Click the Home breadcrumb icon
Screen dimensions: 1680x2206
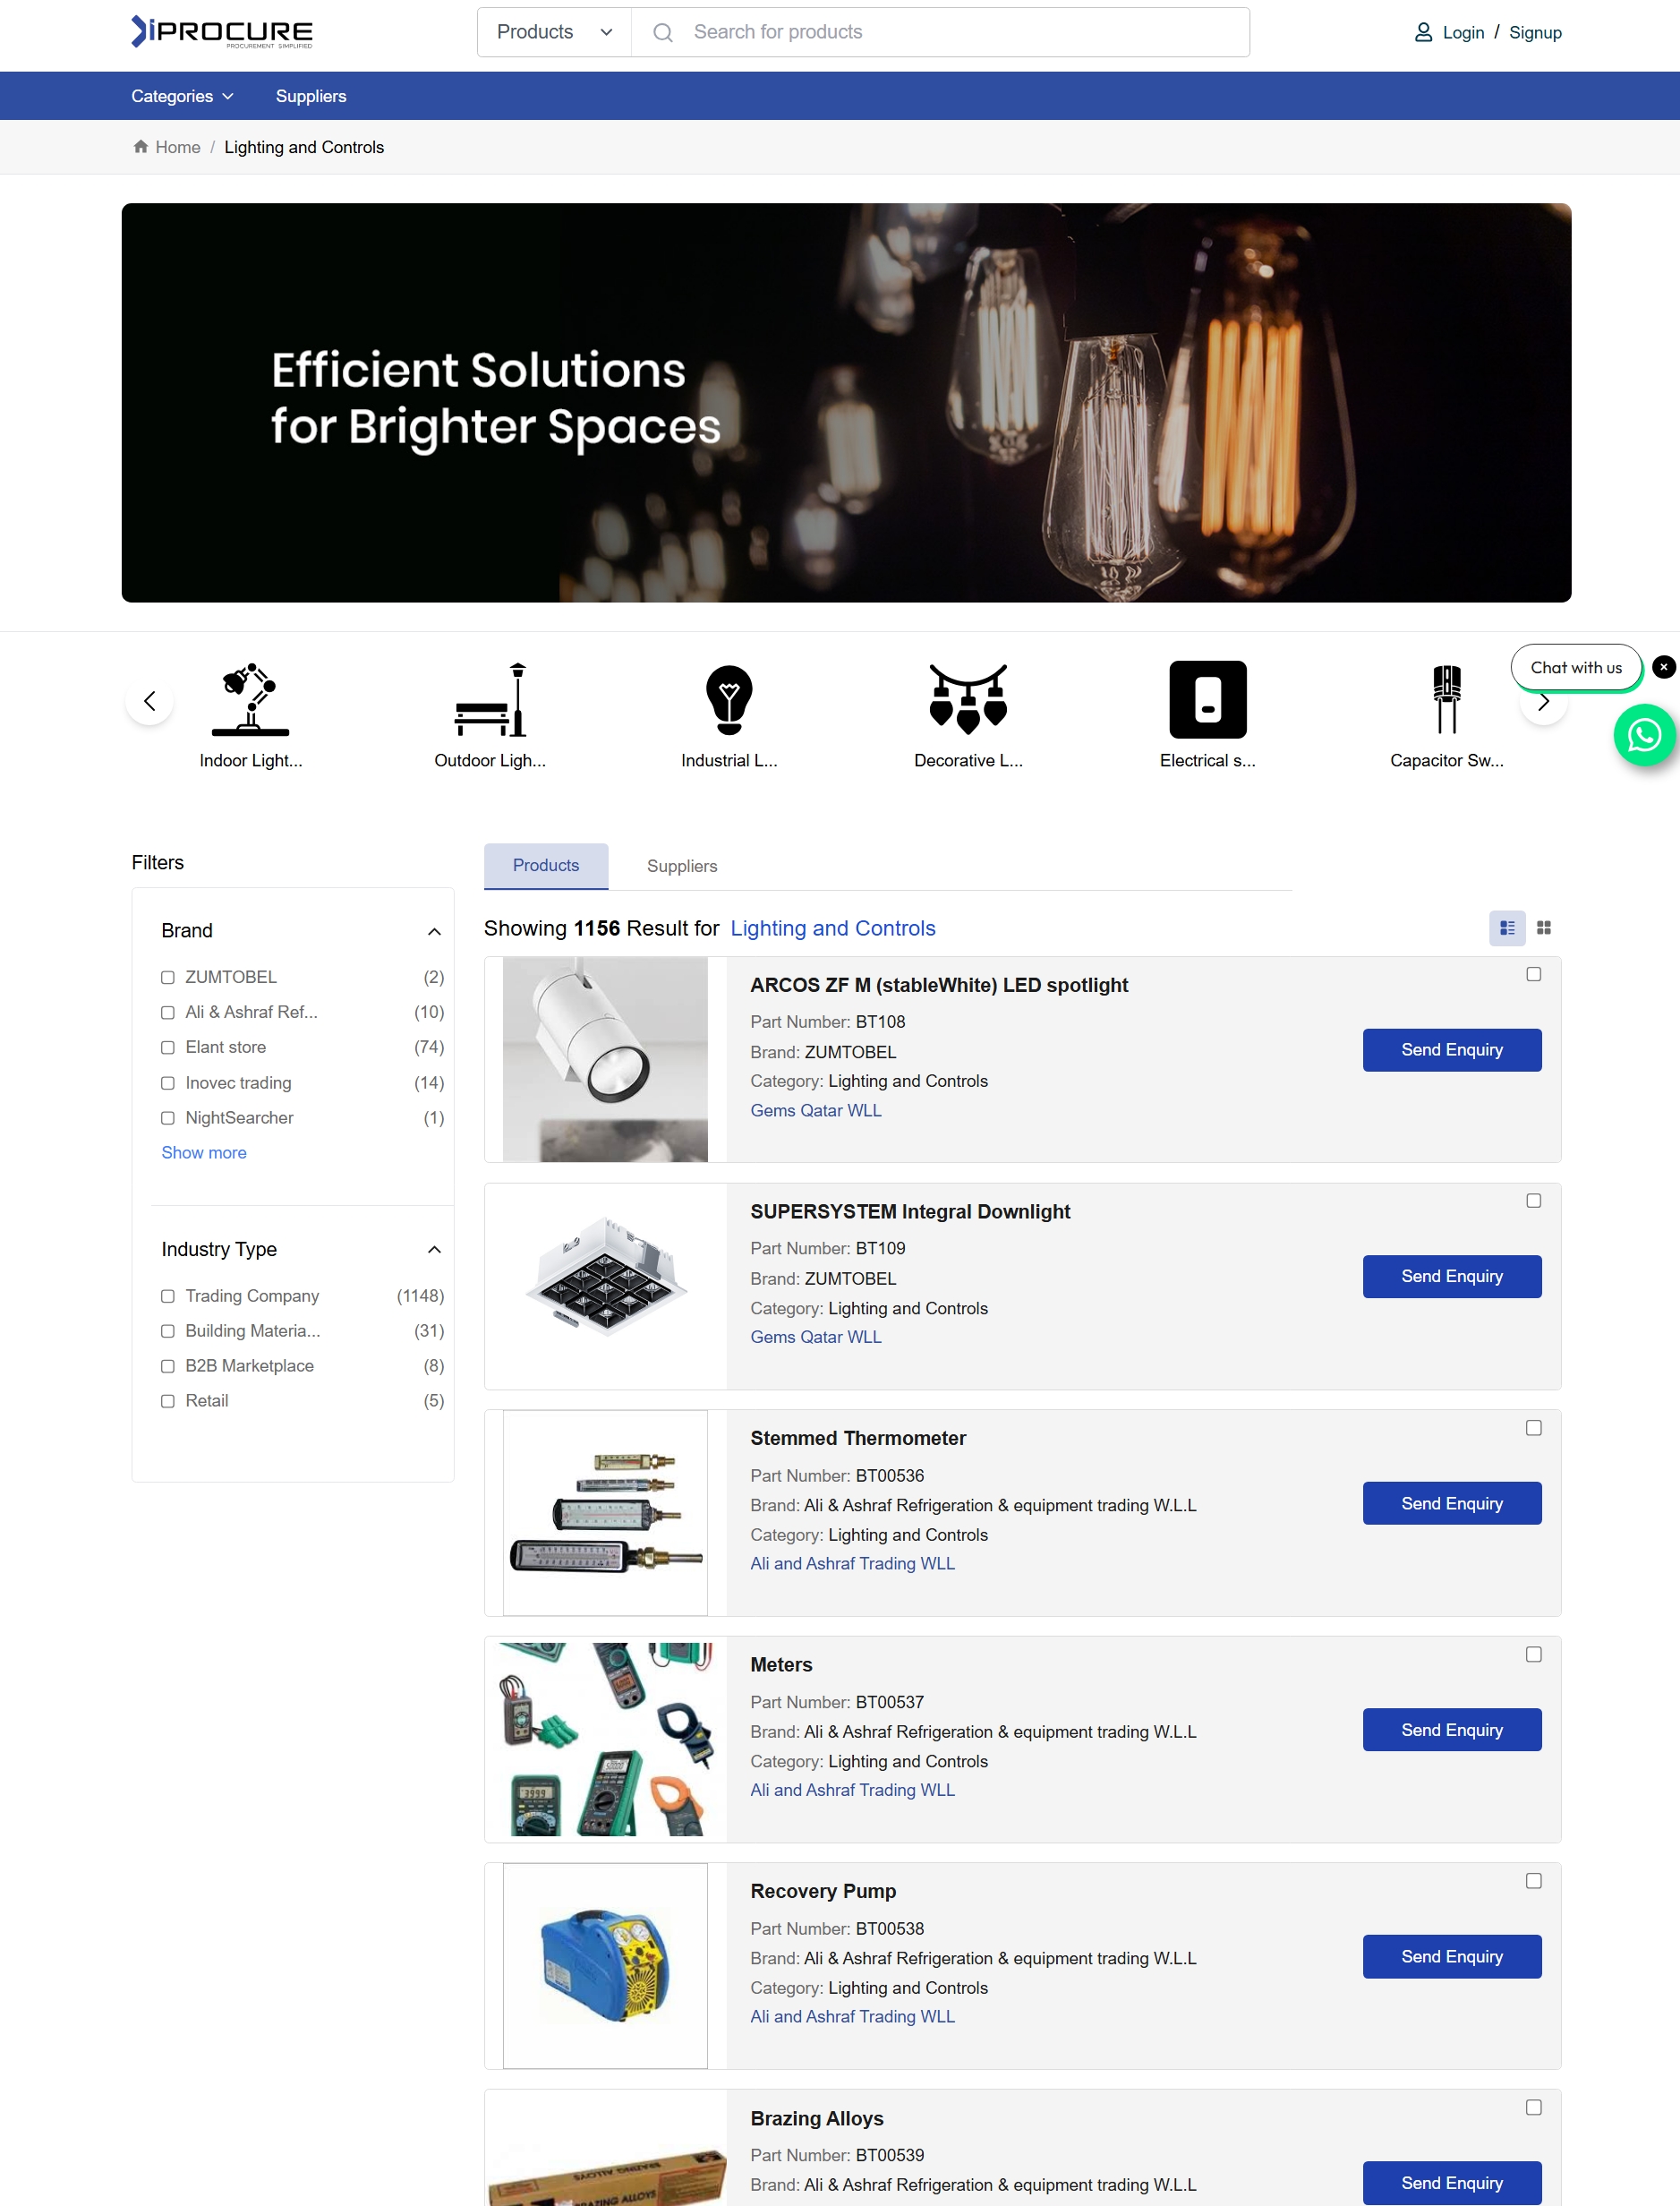point(141,147)
